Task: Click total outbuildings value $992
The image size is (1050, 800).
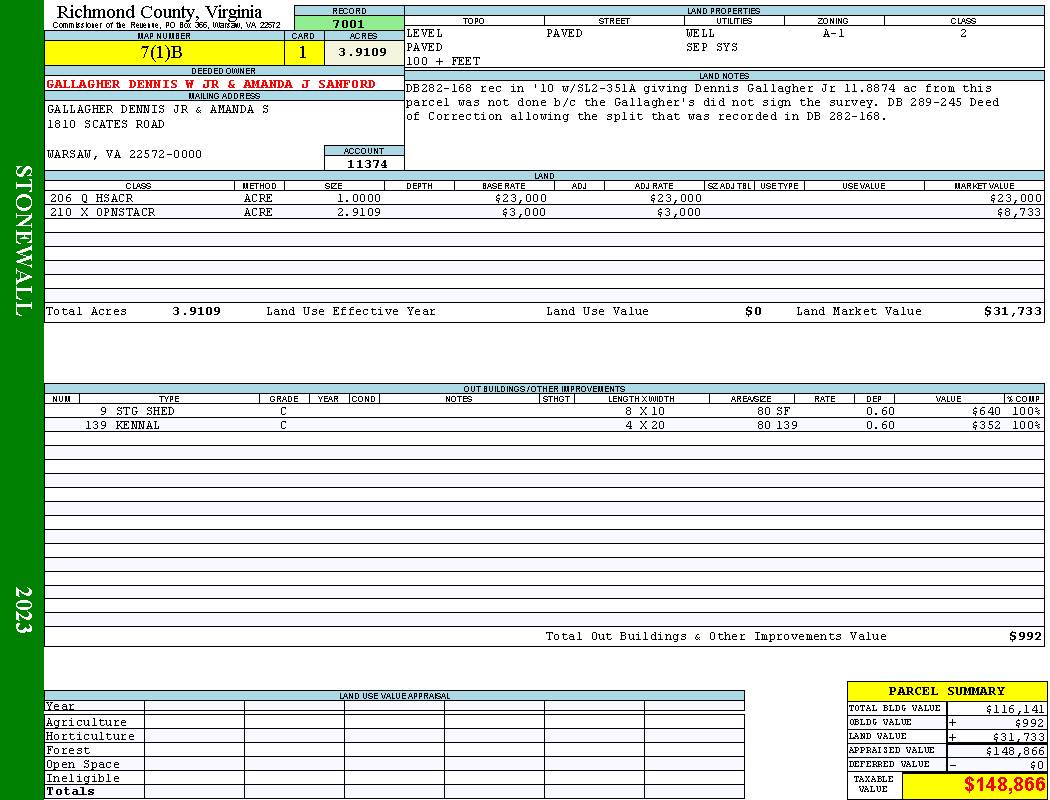Action: tap(1025, 636)
